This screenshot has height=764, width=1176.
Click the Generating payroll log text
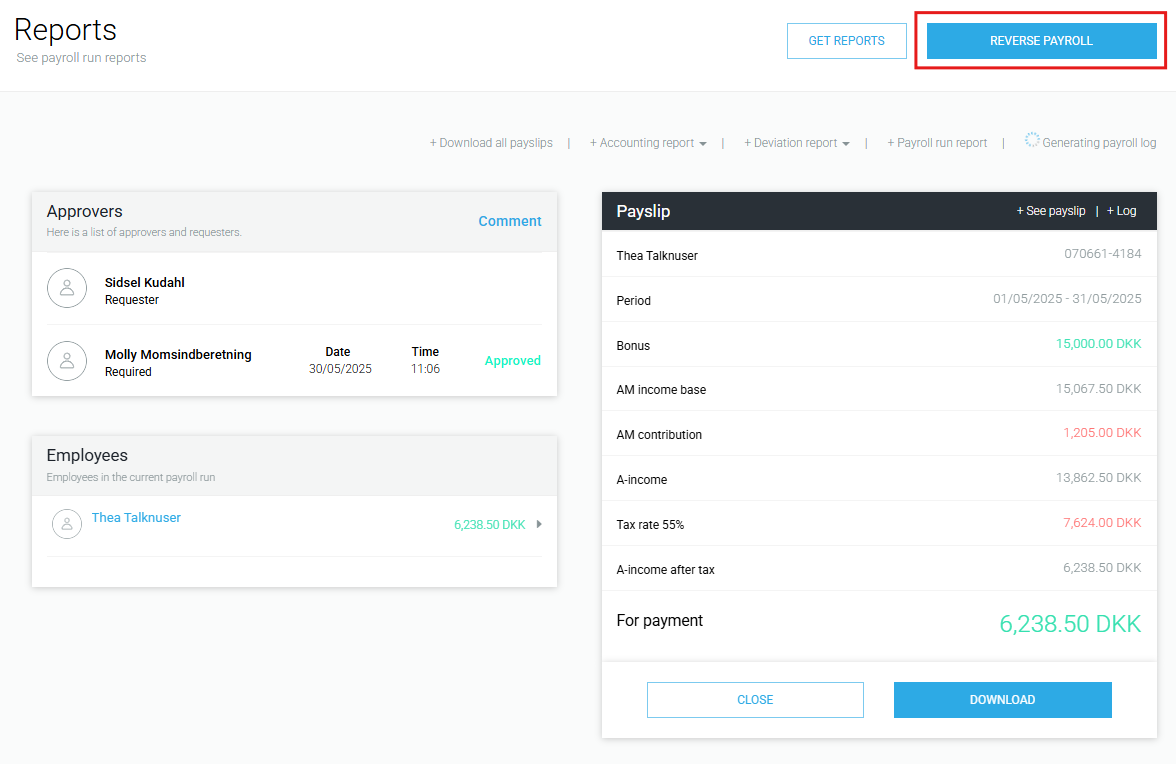coord(1099,143)
